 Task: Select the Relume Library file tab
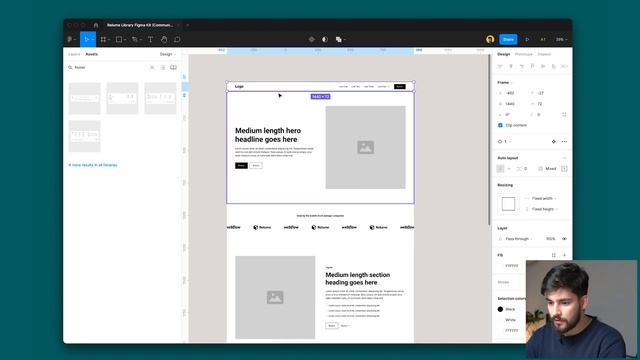click(x=140, y=25)
